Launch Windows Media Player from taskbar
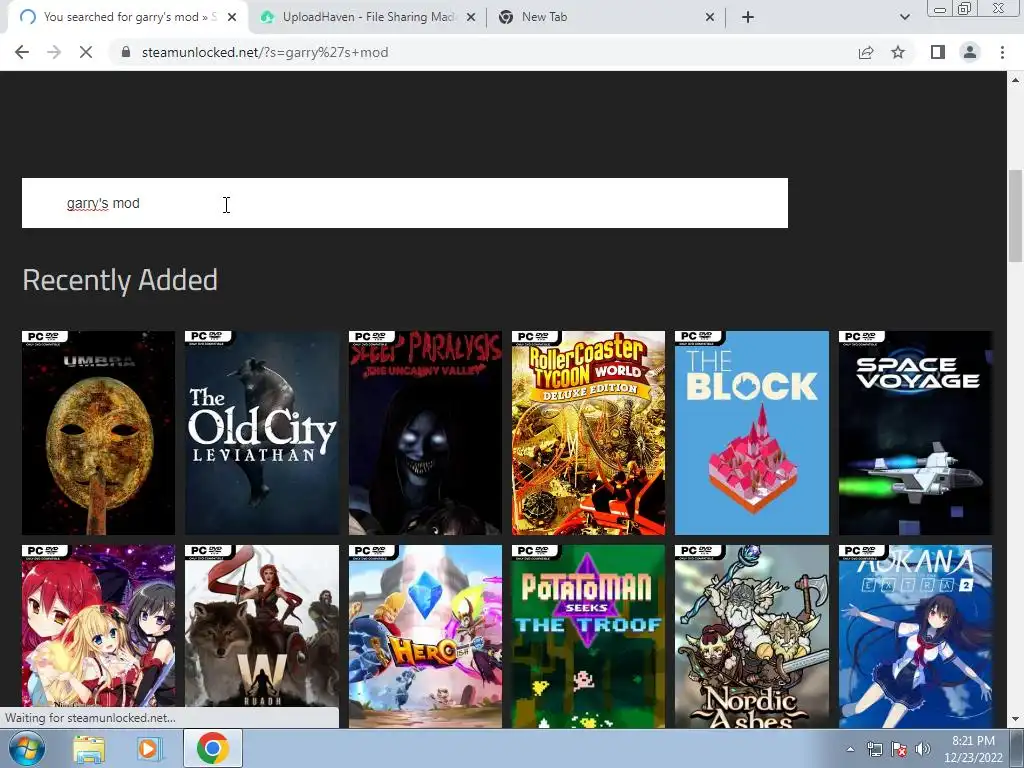The image size is (1024, 768). click(x=150, y=749)
